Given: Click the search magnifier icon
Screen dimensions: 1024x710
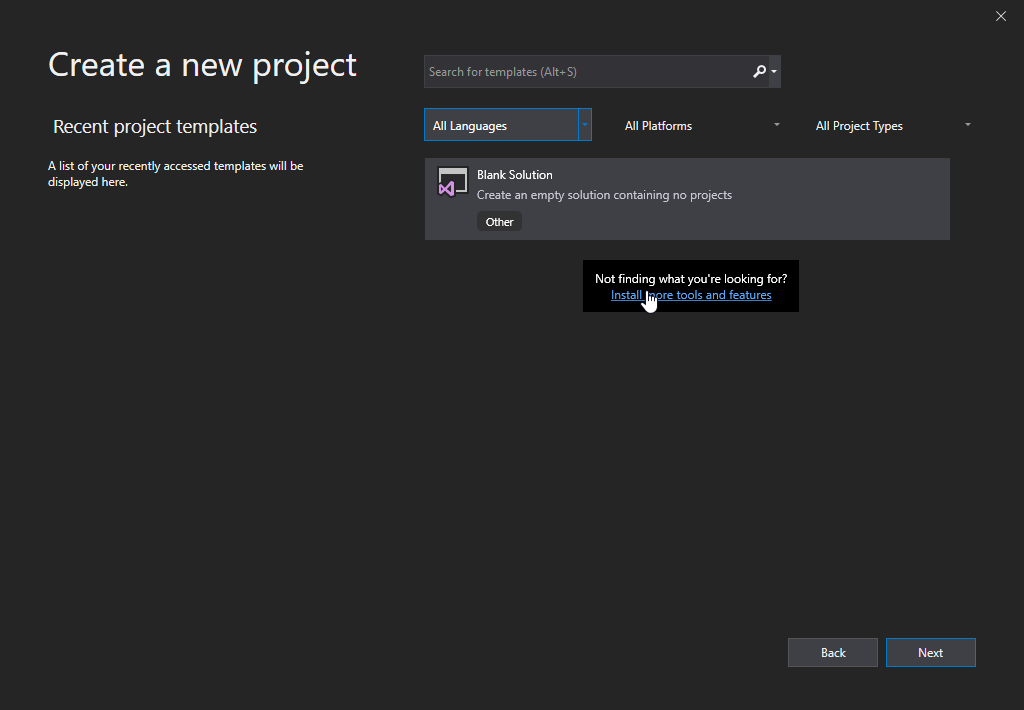Looking at the screenshot, I should coord(759,71).
